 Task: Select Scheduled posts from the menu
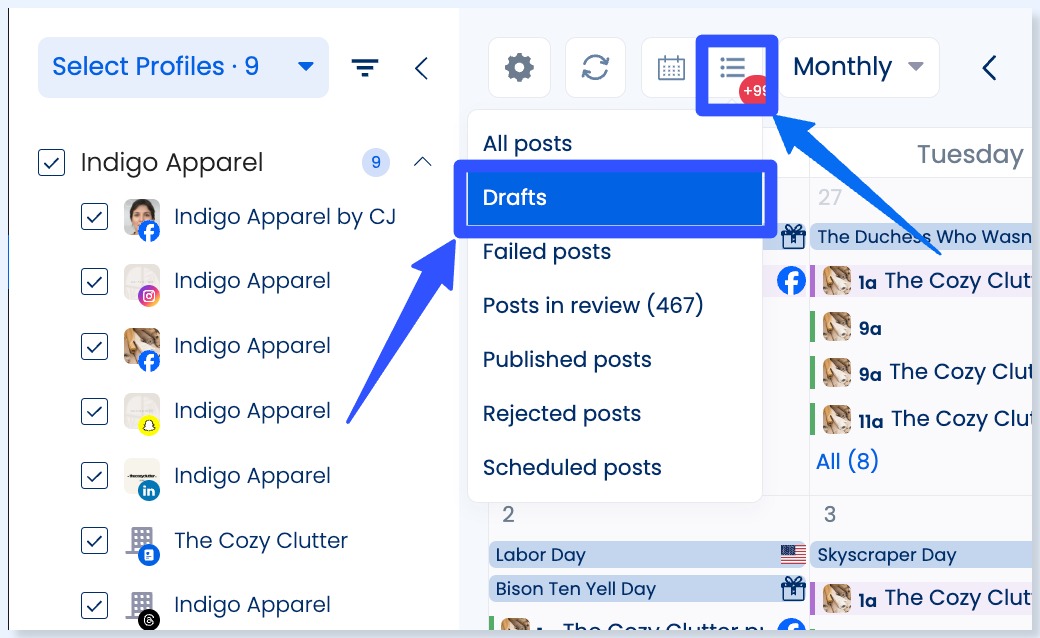tap(572, 467)
